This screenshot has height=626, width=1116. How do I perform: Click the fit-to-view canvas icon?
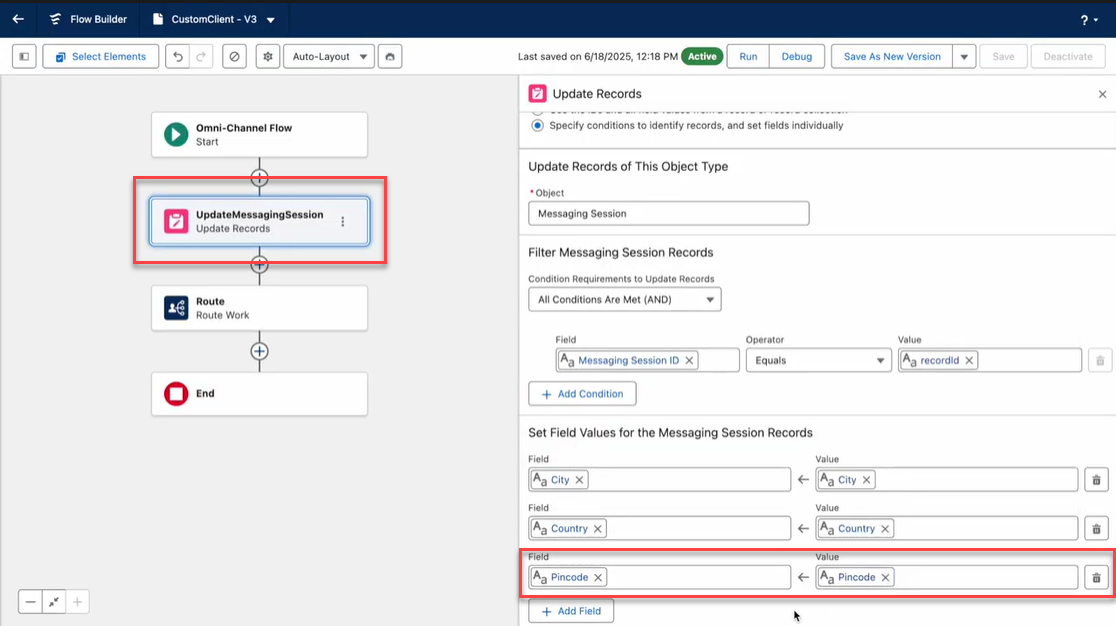[x=54, y=602]
